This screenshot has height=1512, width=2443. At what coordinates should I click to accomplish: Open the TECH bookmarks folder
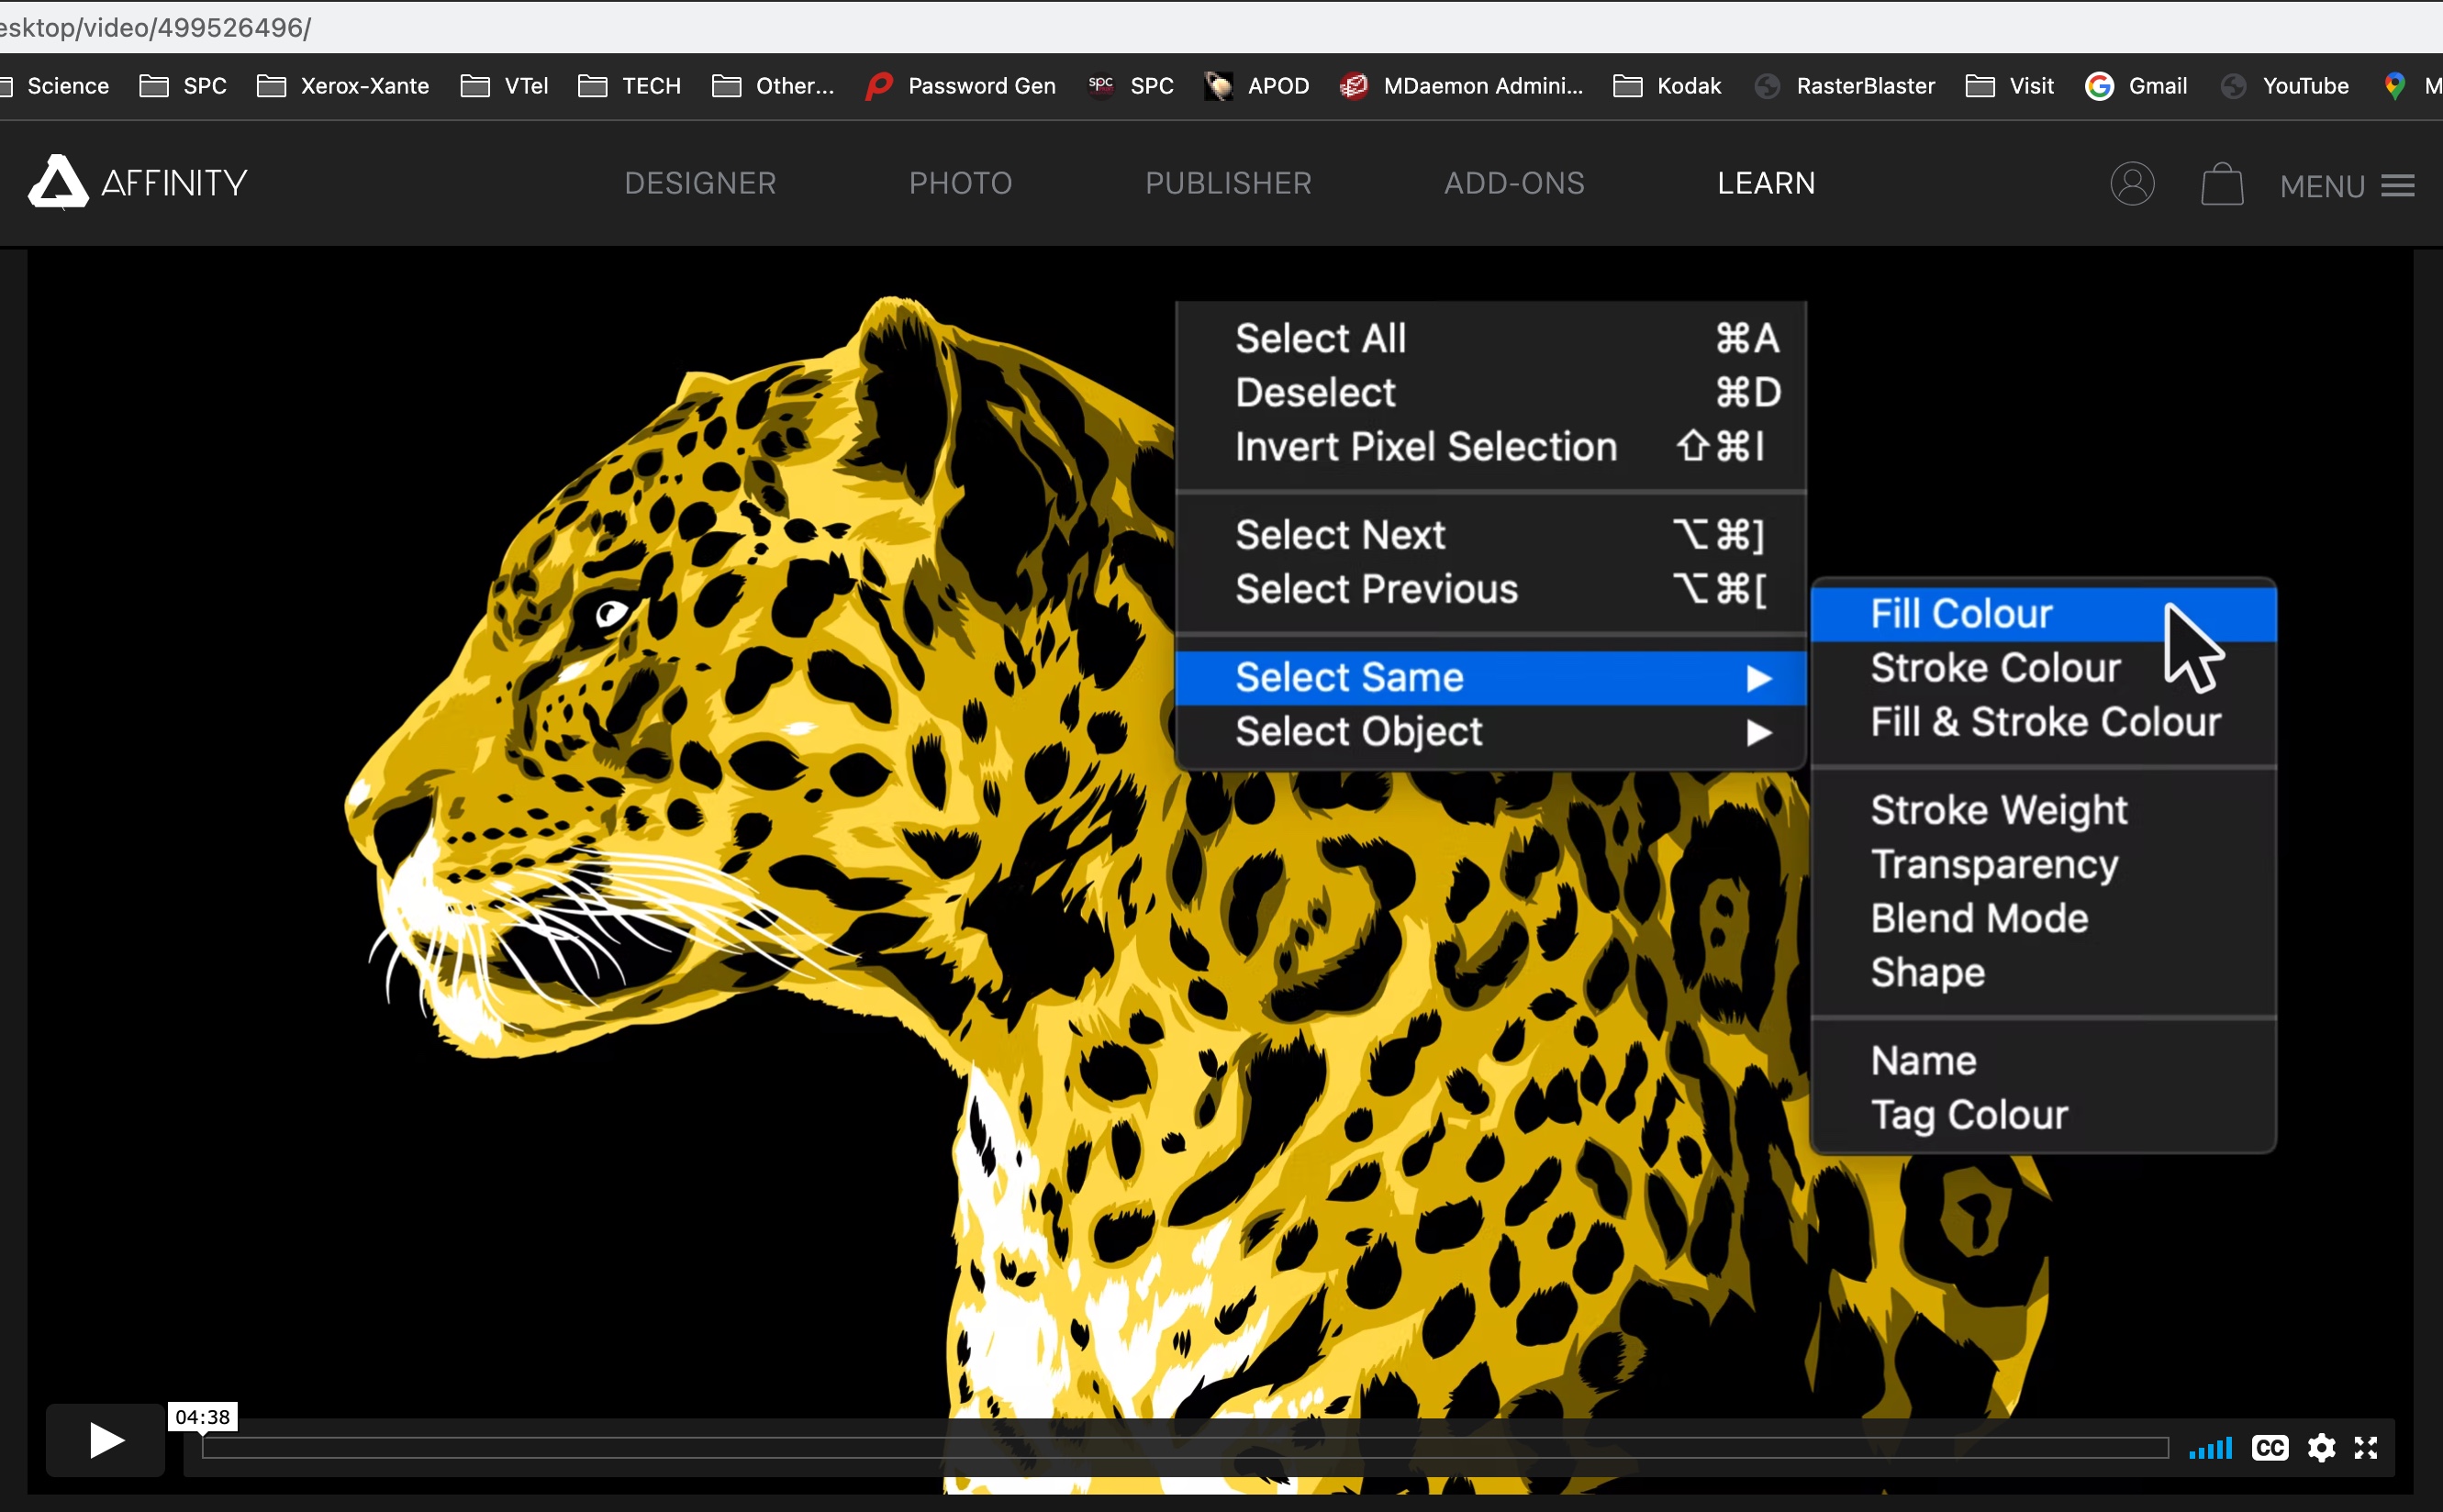point(630,86)
